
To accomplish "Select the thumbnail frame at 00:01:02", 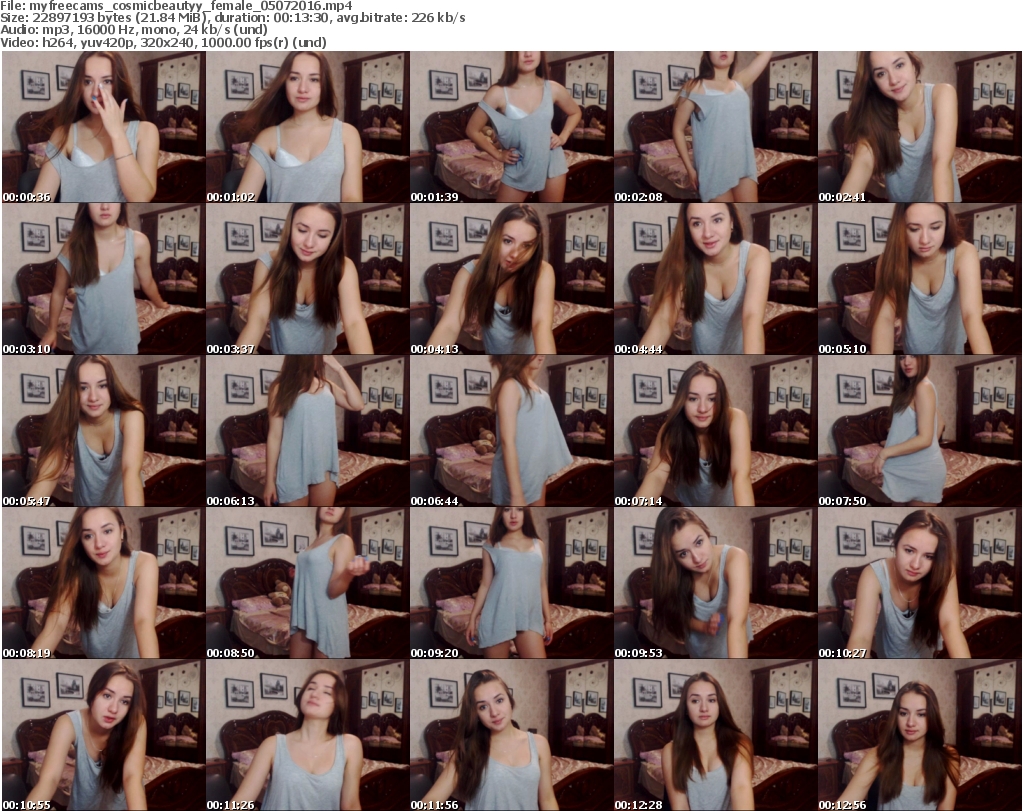I will pyautogui.click(x=308, y=127).
